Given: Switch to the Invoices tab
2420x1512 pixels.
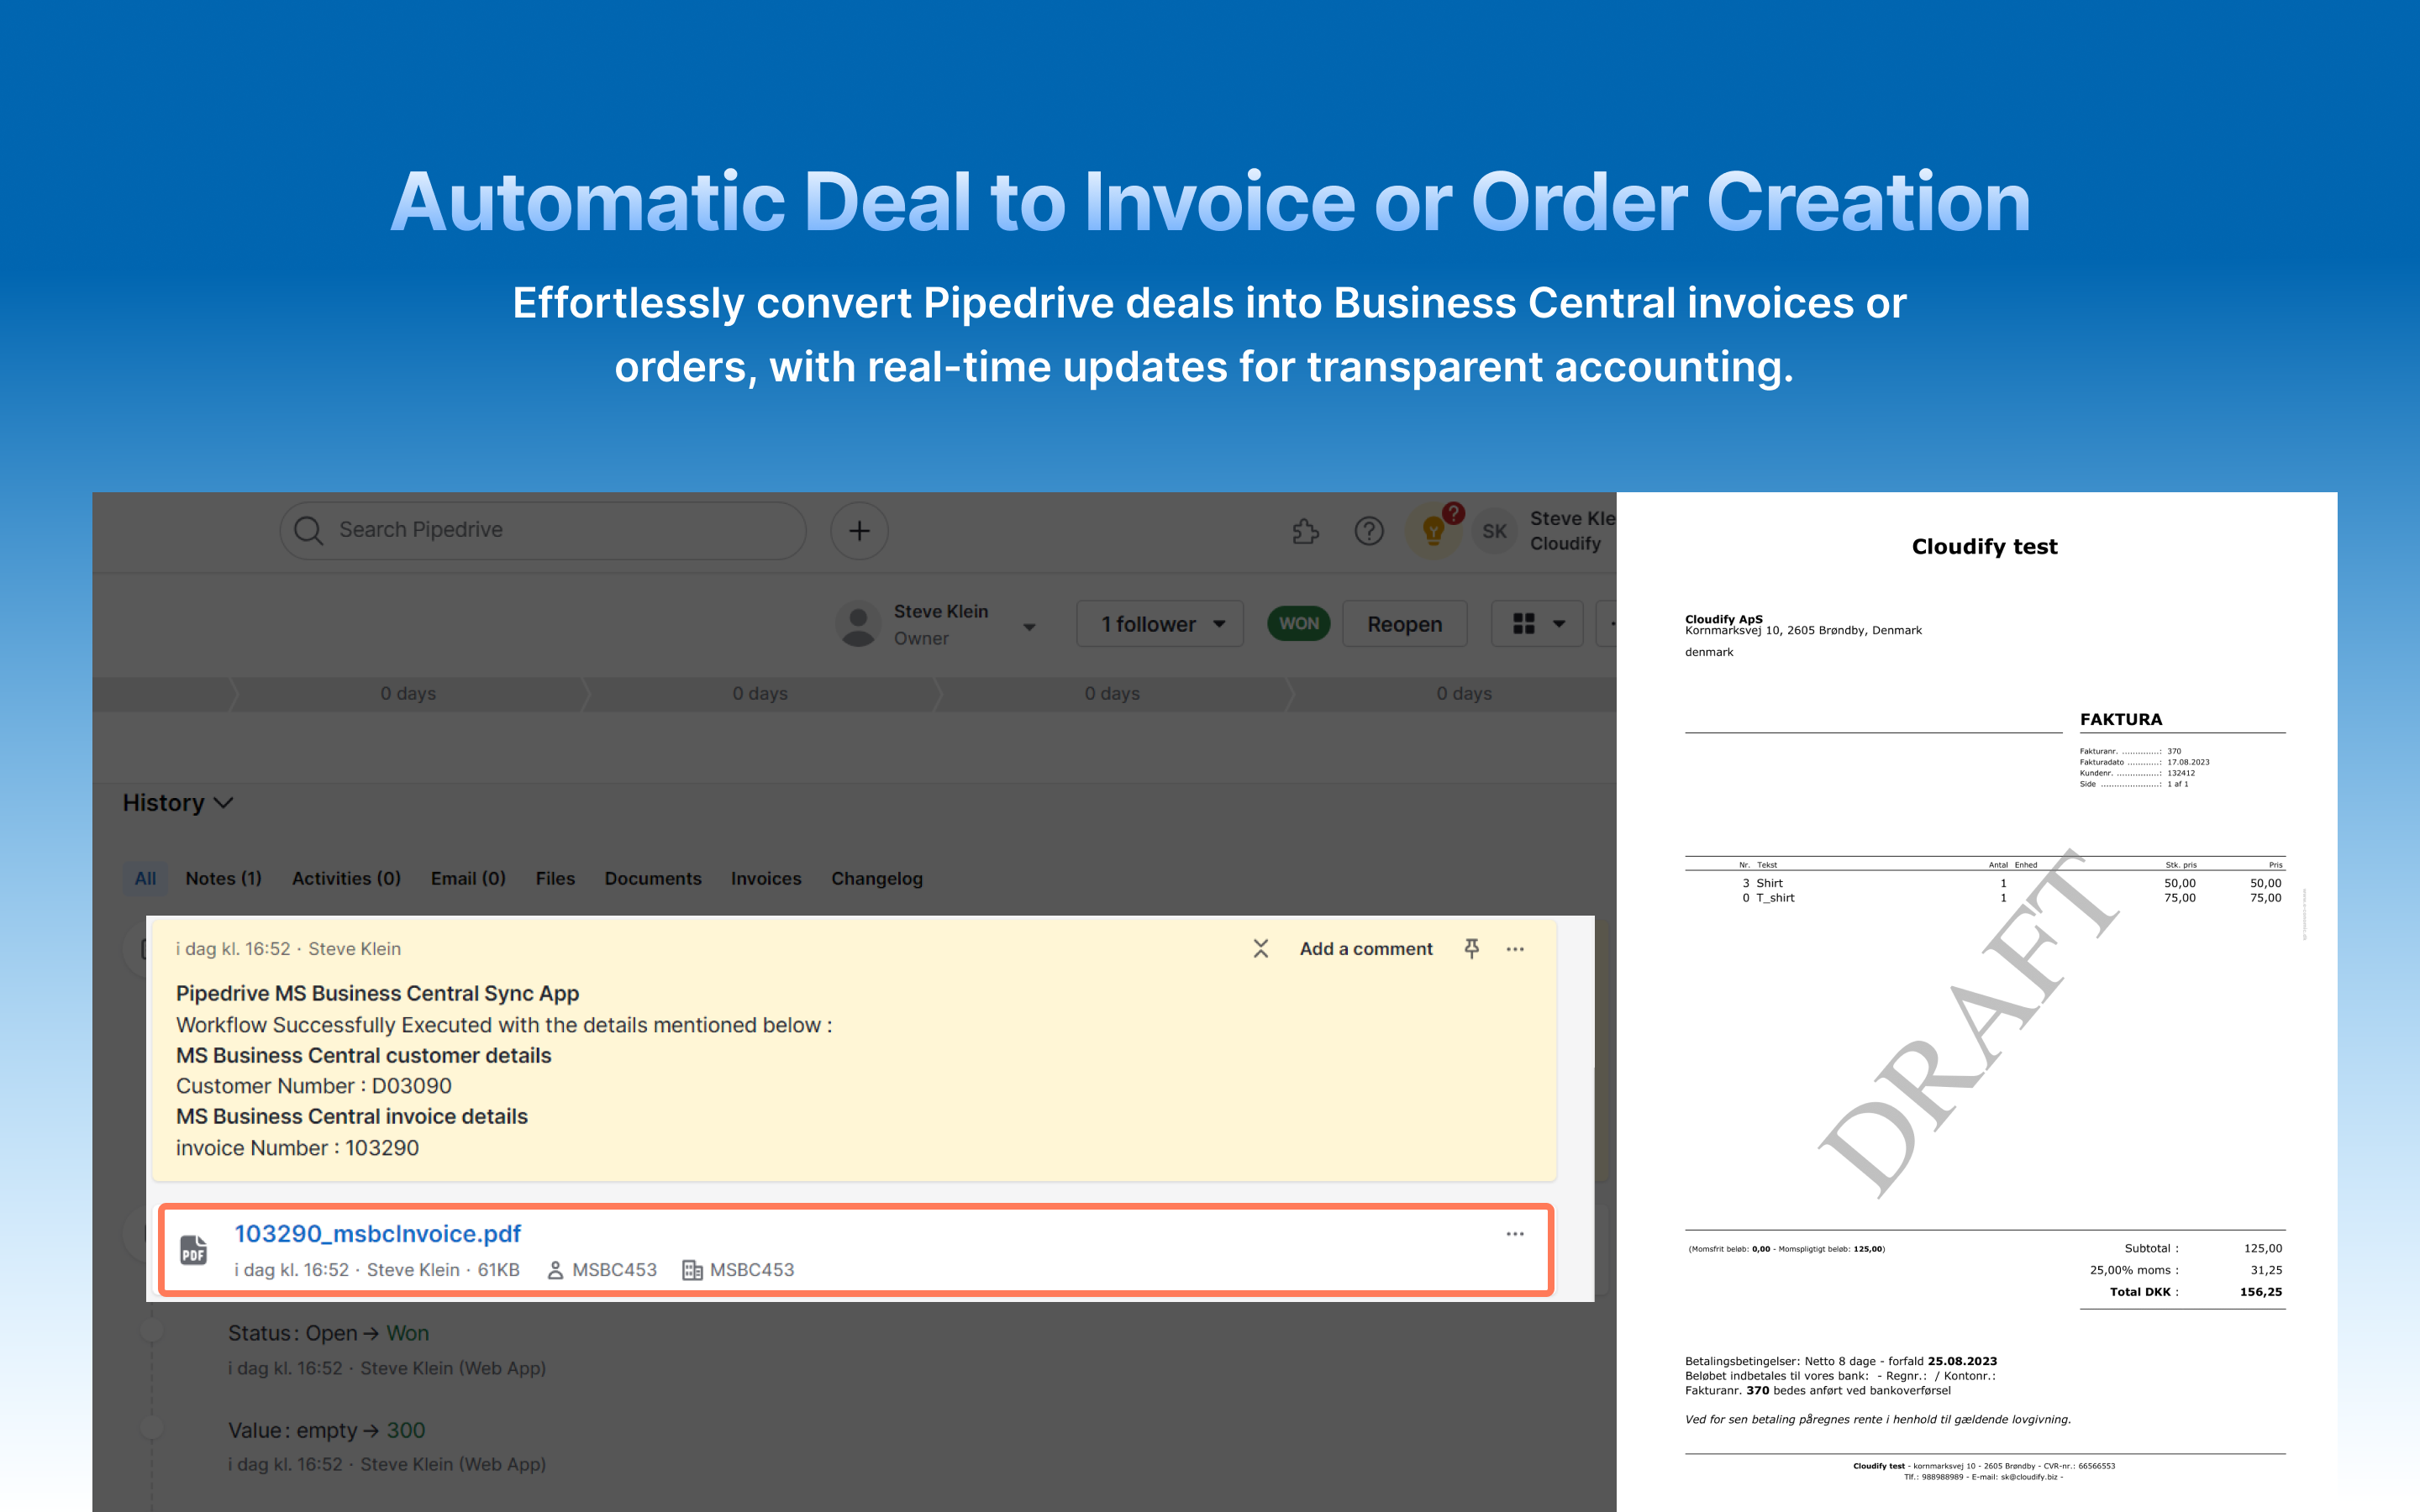Looking at the screenshot, I should coord(766,878).
